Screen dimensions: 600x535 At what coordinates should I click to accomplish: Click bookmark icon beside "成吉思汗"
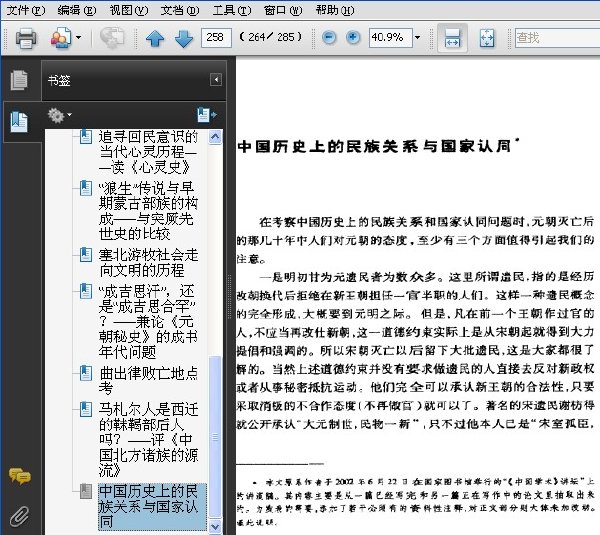(86, 291)
